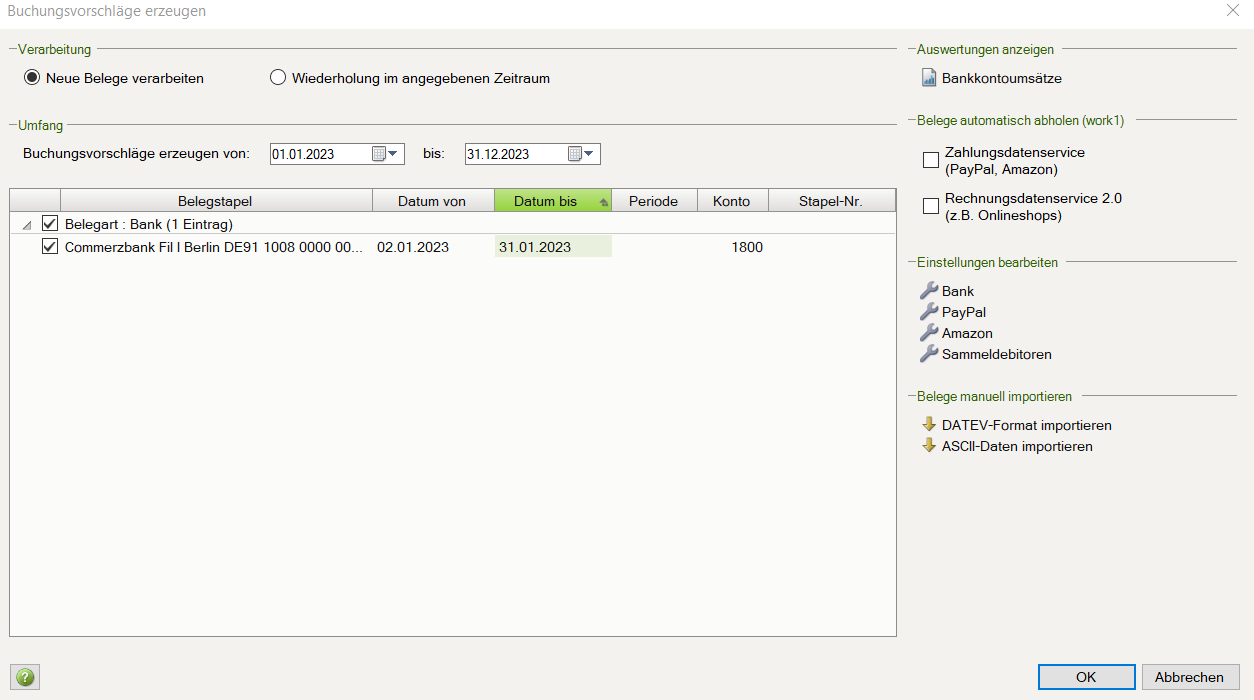Dismiss the dialog with Abbrechen
The width and height of the screenshot is (1254, 700).
click(1190, 676)
